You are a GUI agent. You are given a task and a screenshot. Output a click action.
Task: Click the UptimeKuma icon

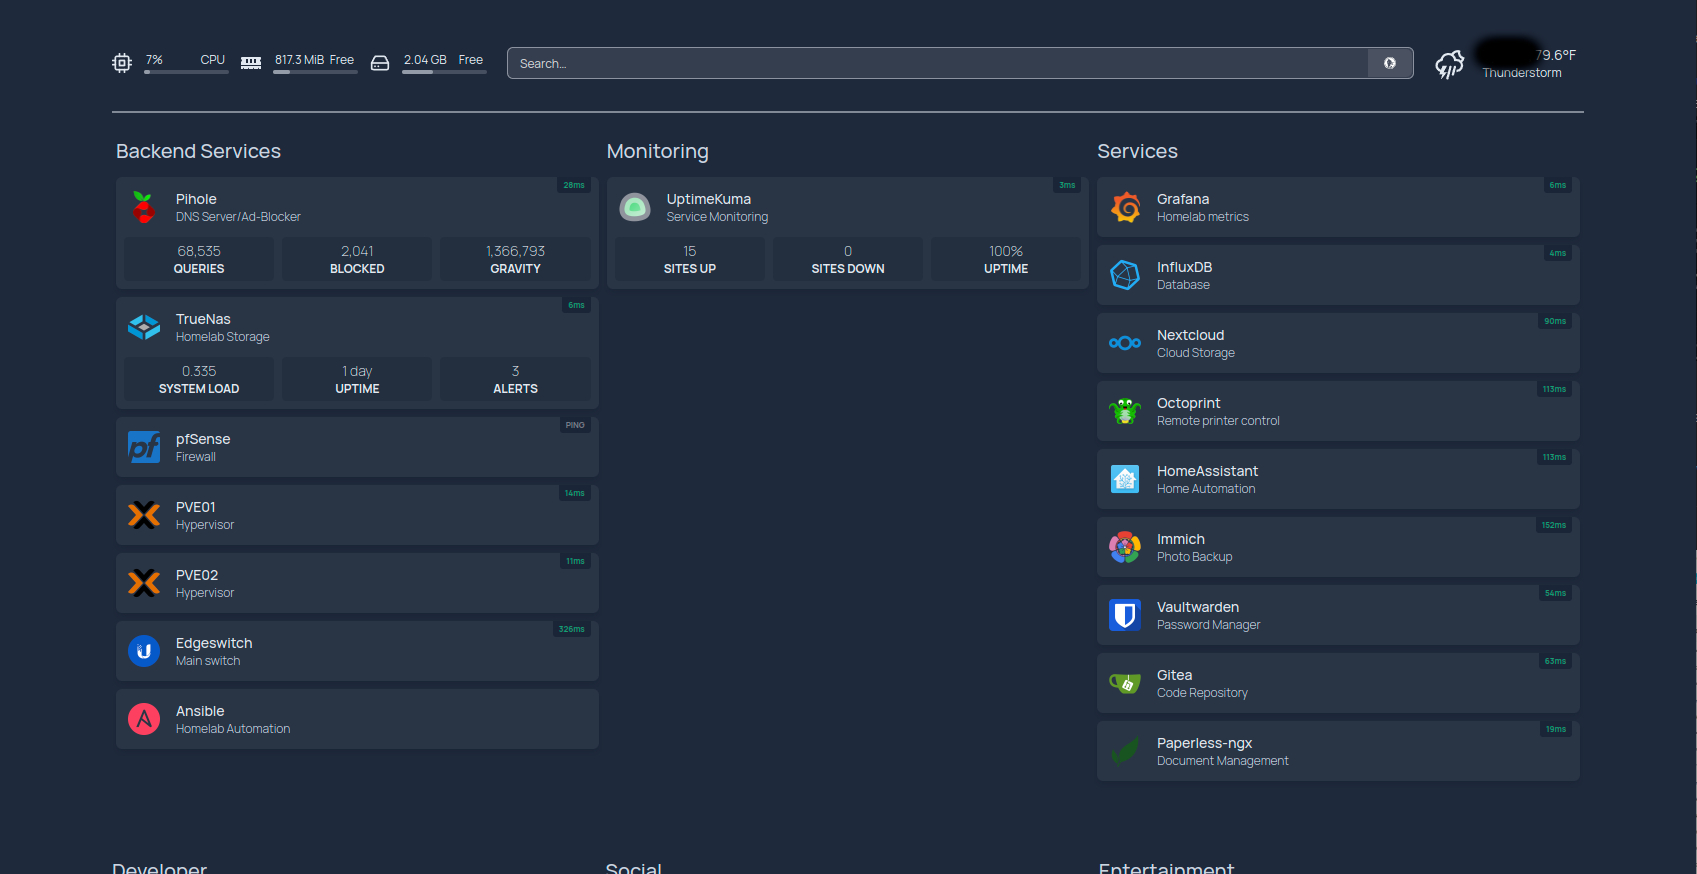tap(635, 207)
